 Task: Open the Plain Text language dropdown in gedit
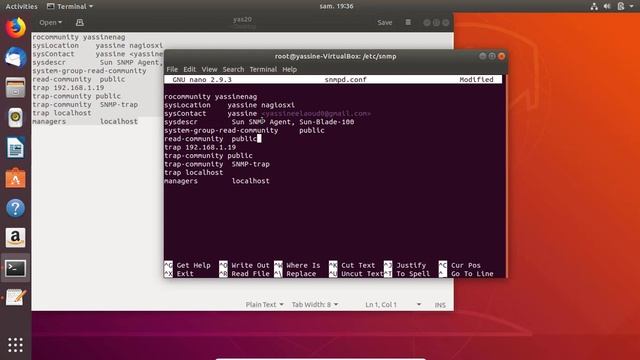tap(264, 304)
